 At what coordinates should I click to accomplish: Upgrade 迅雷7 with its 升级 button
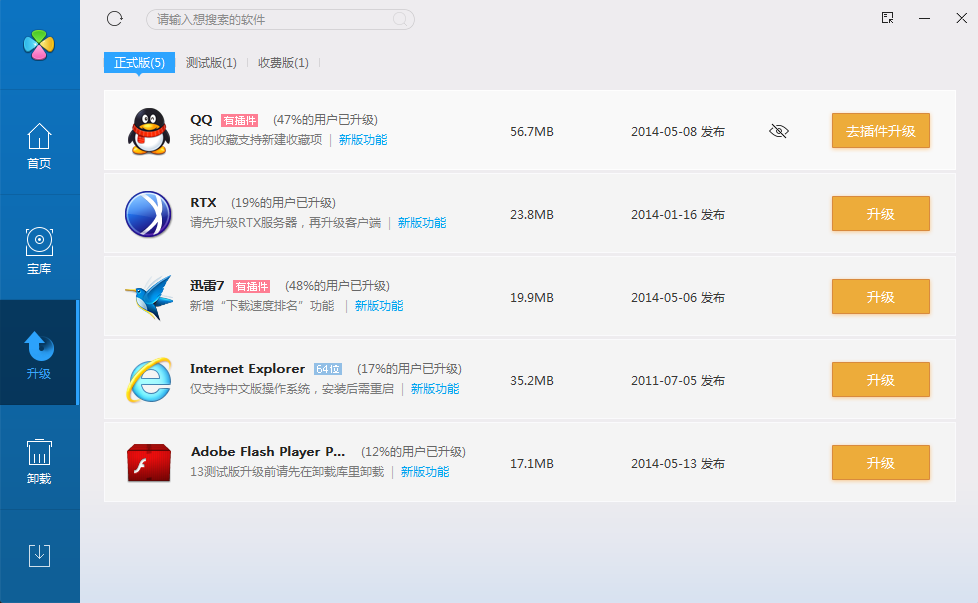[880, 297]
